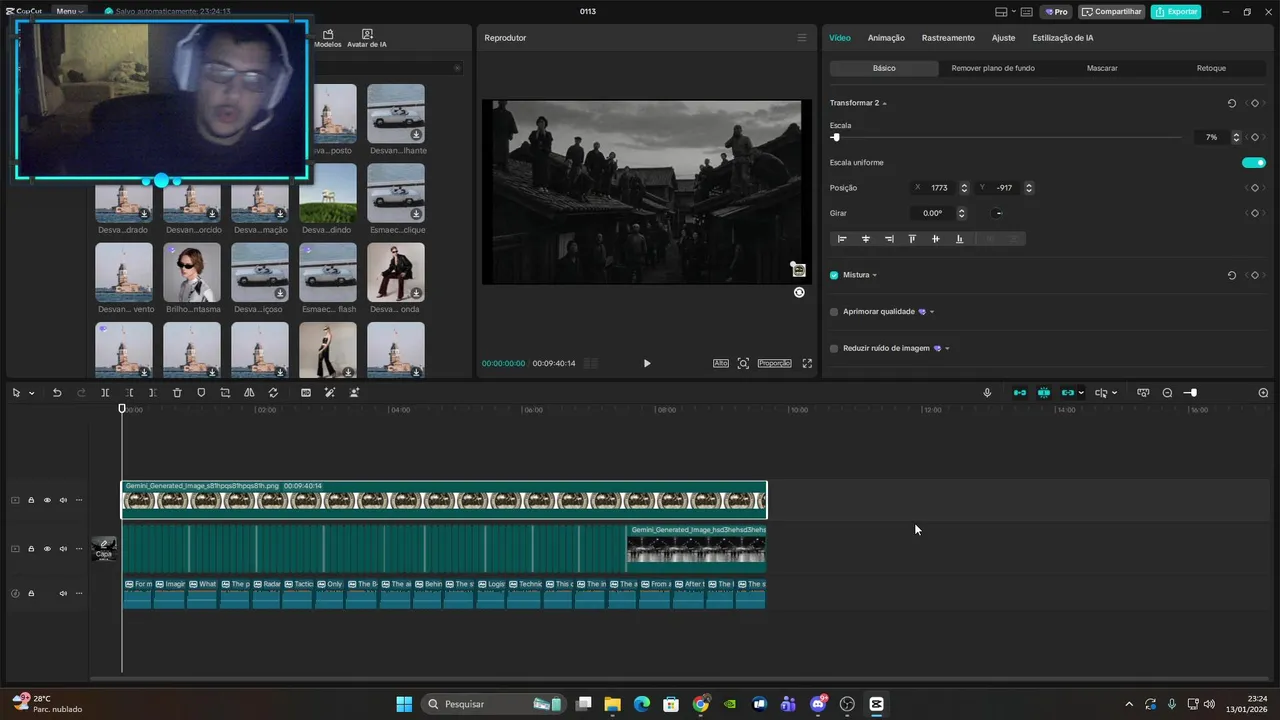Hide the top video track with eye icon
This screenshot has height=720, width=1280.
click(x=47, y=500)
